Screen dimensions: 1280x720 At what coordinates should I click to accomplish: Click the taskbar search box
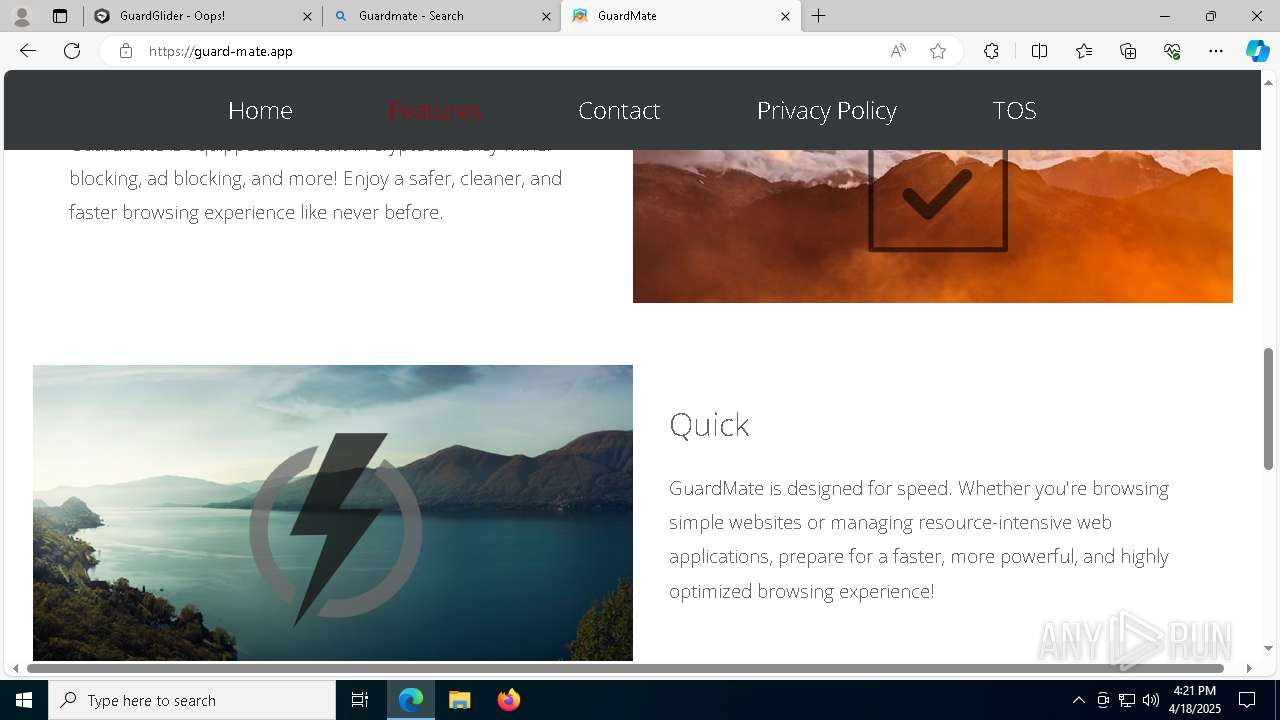tap(192, 700)
